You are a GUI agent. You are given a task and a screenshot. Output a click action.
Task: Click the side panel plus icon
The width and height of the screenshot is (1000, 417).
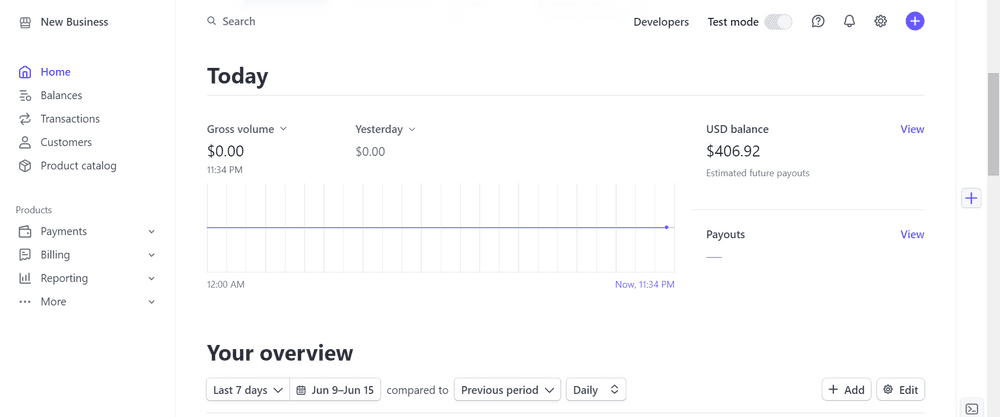click(971, 198)
